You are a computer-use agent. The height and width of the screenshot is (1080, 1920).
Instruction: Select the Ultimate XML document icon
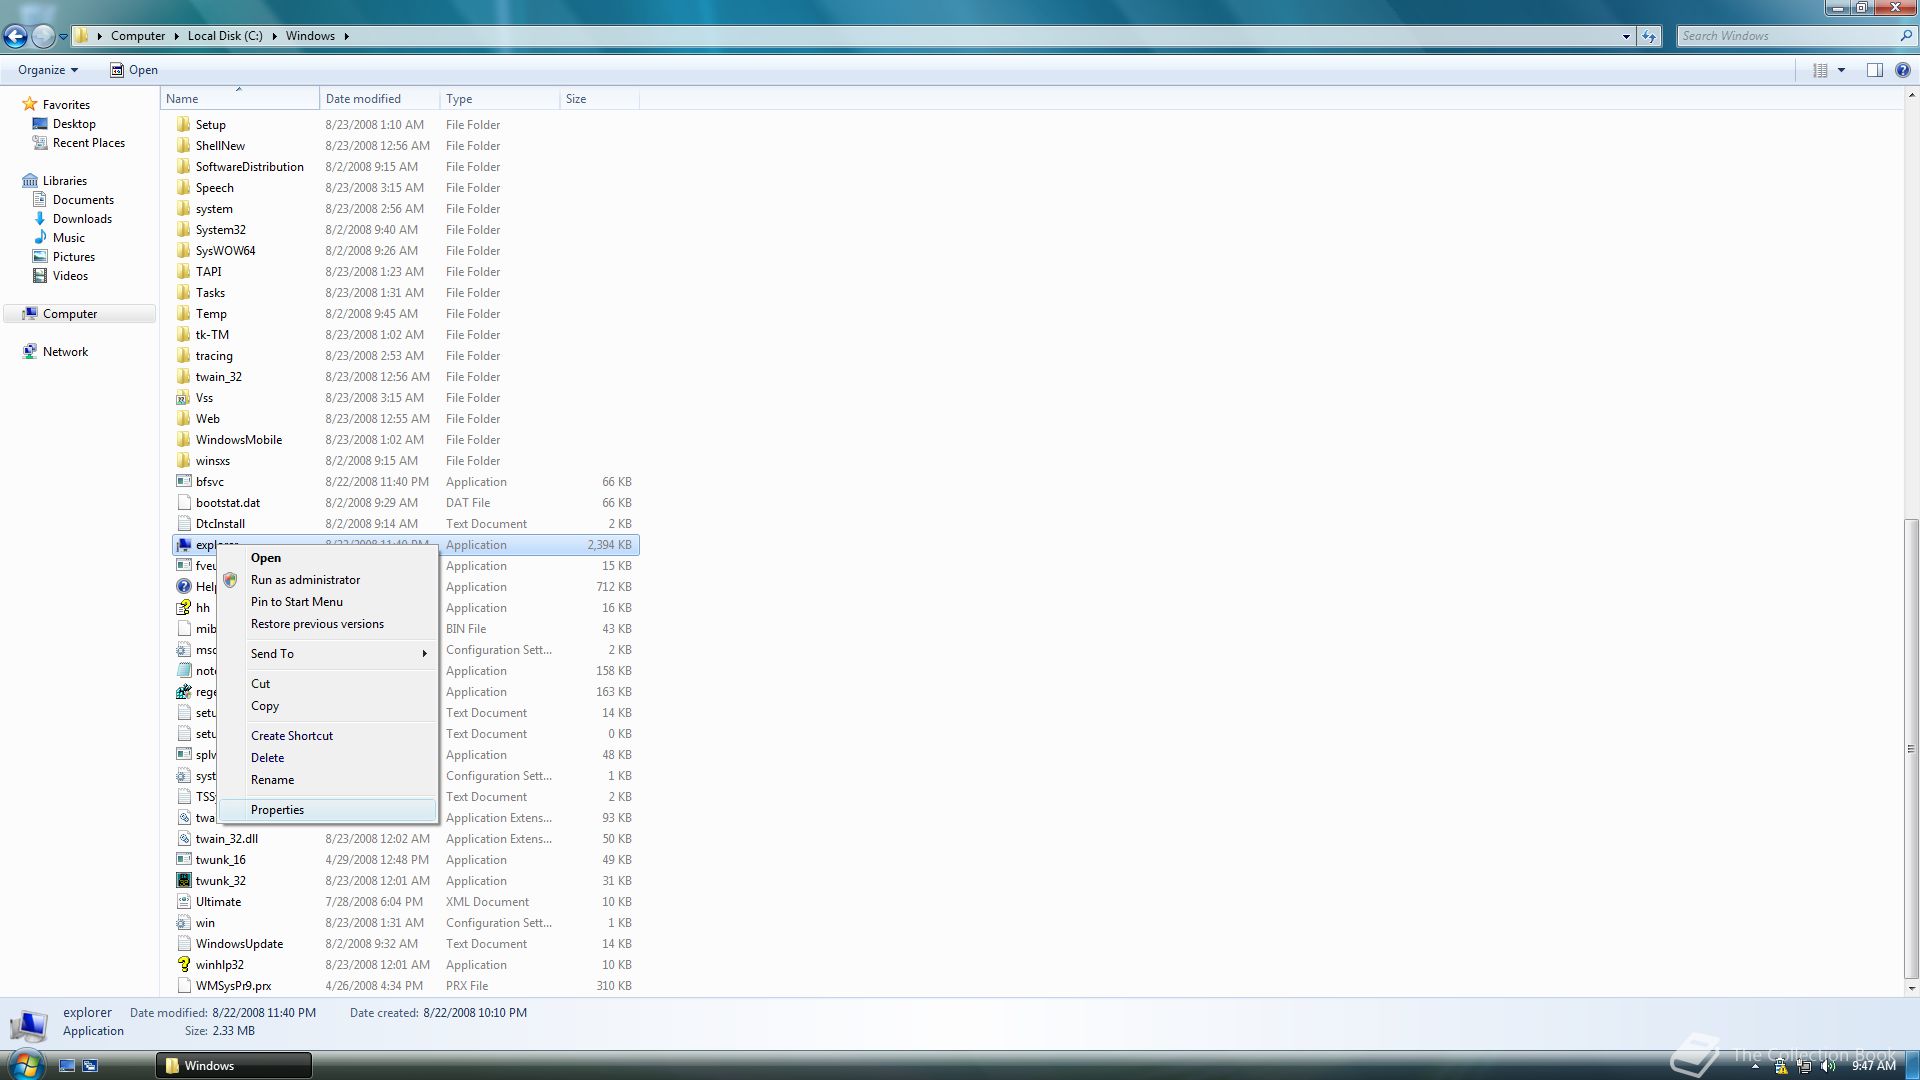click(x=183, y=902)
